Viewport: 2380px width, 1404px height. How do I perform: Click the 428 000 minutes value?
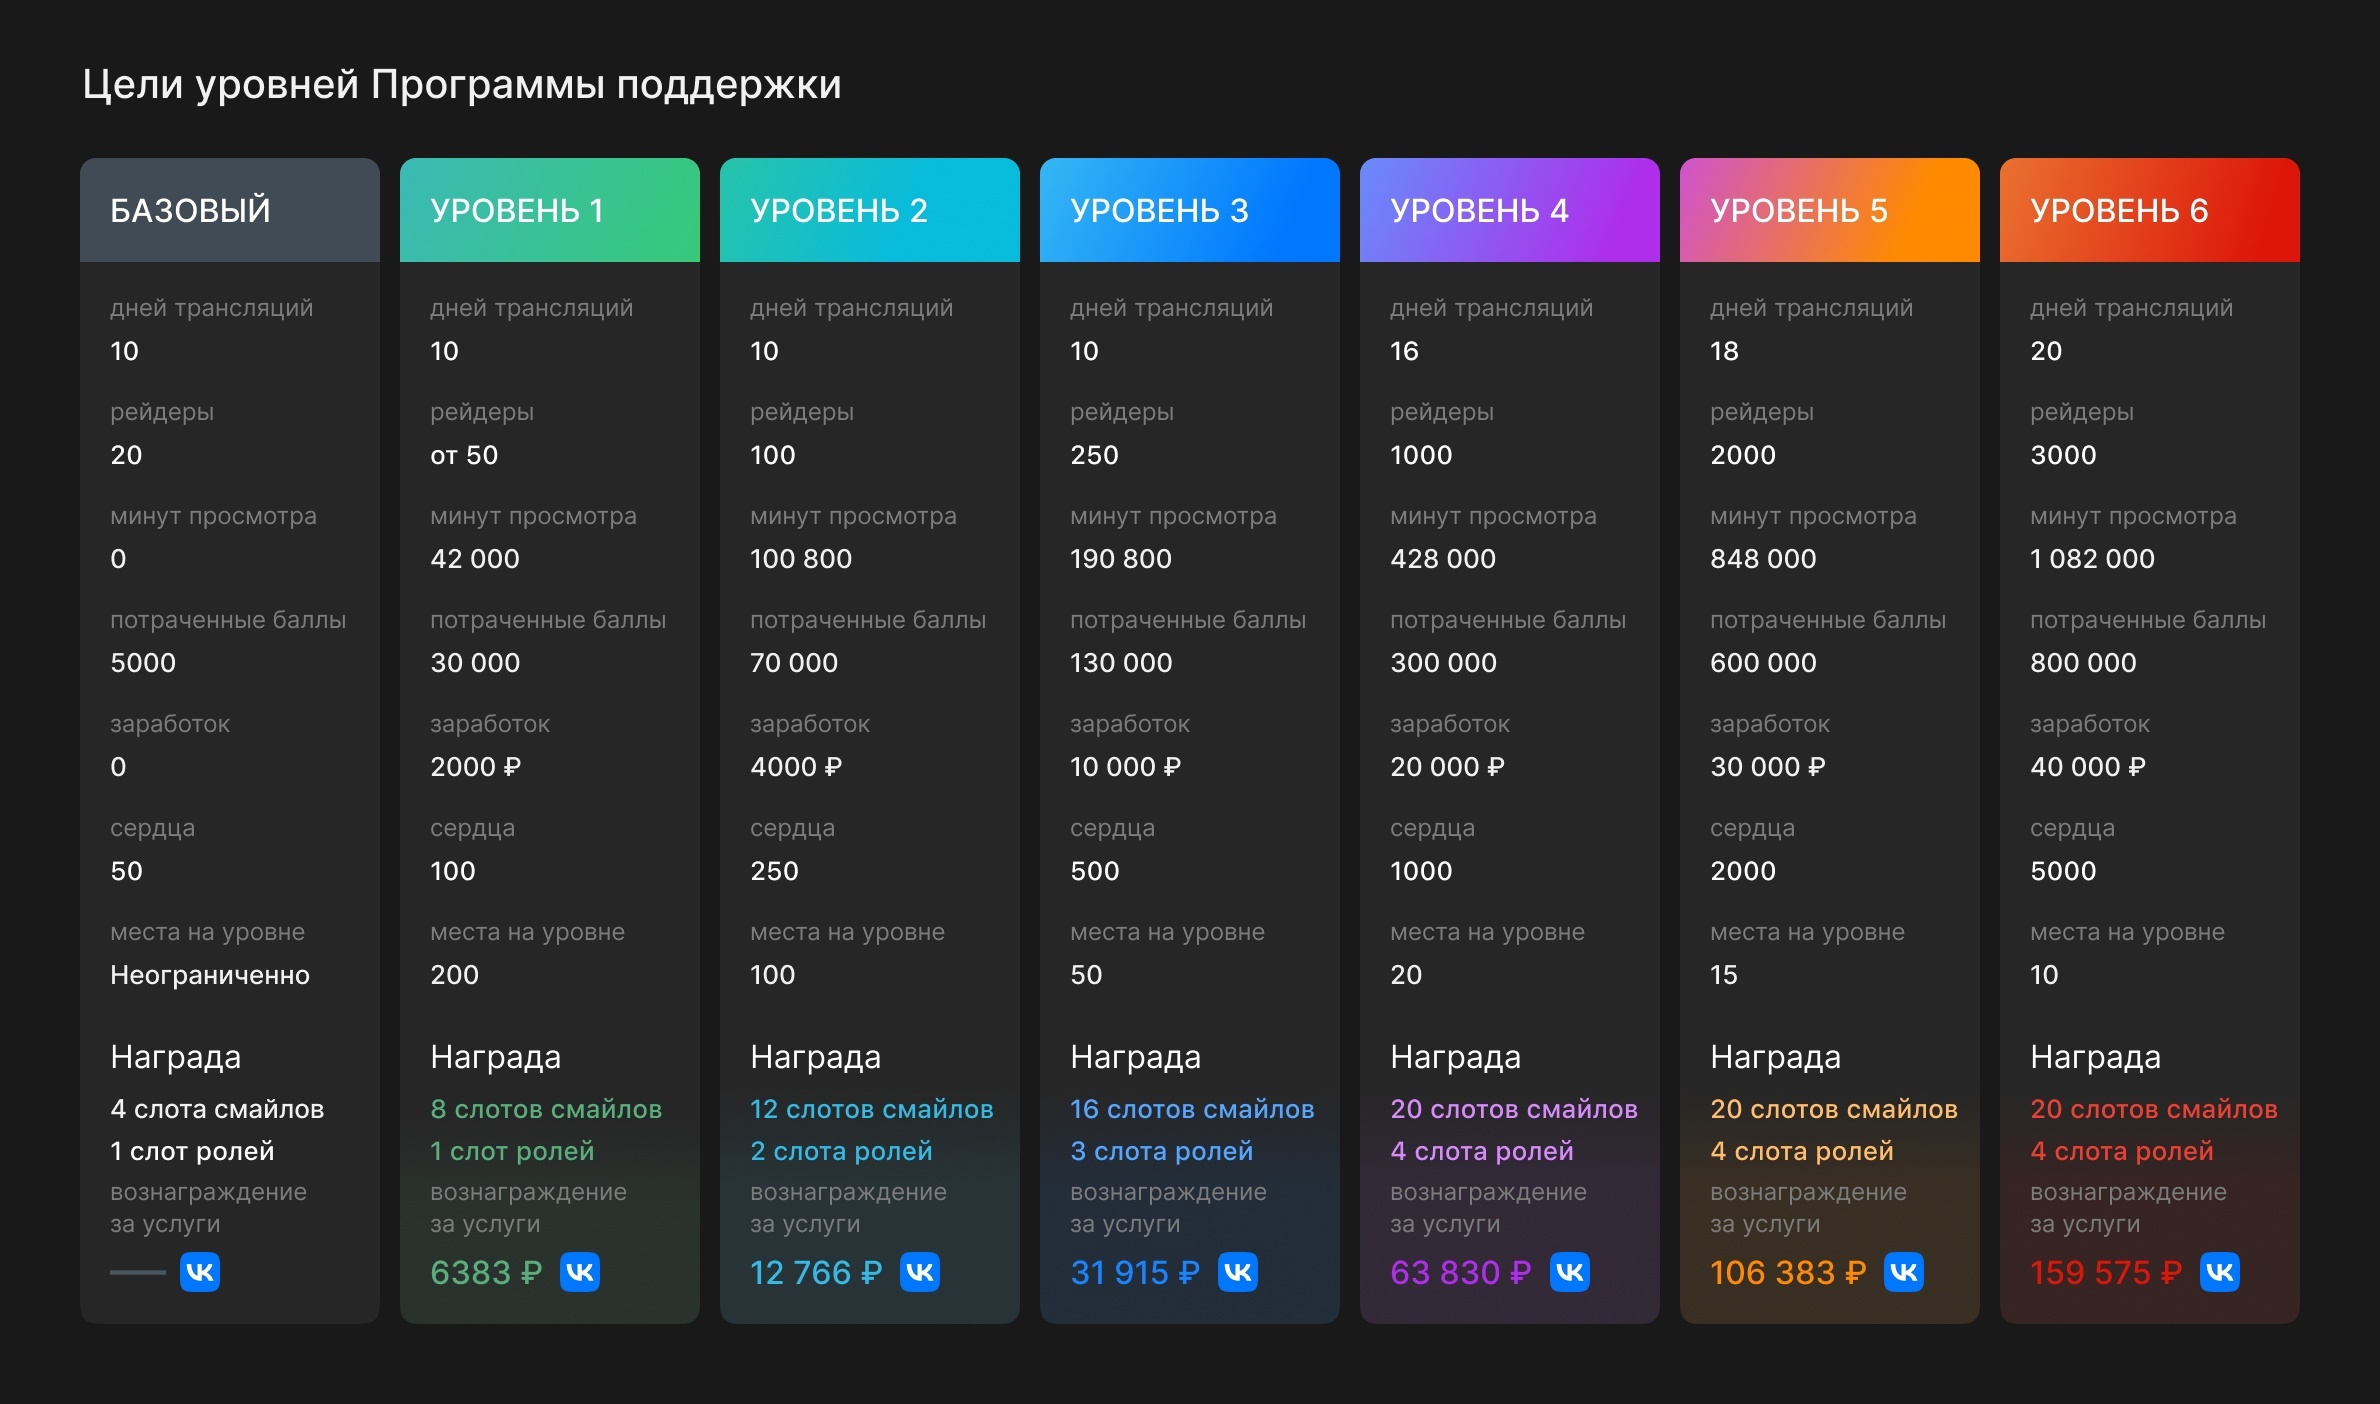pos(1443,559)
